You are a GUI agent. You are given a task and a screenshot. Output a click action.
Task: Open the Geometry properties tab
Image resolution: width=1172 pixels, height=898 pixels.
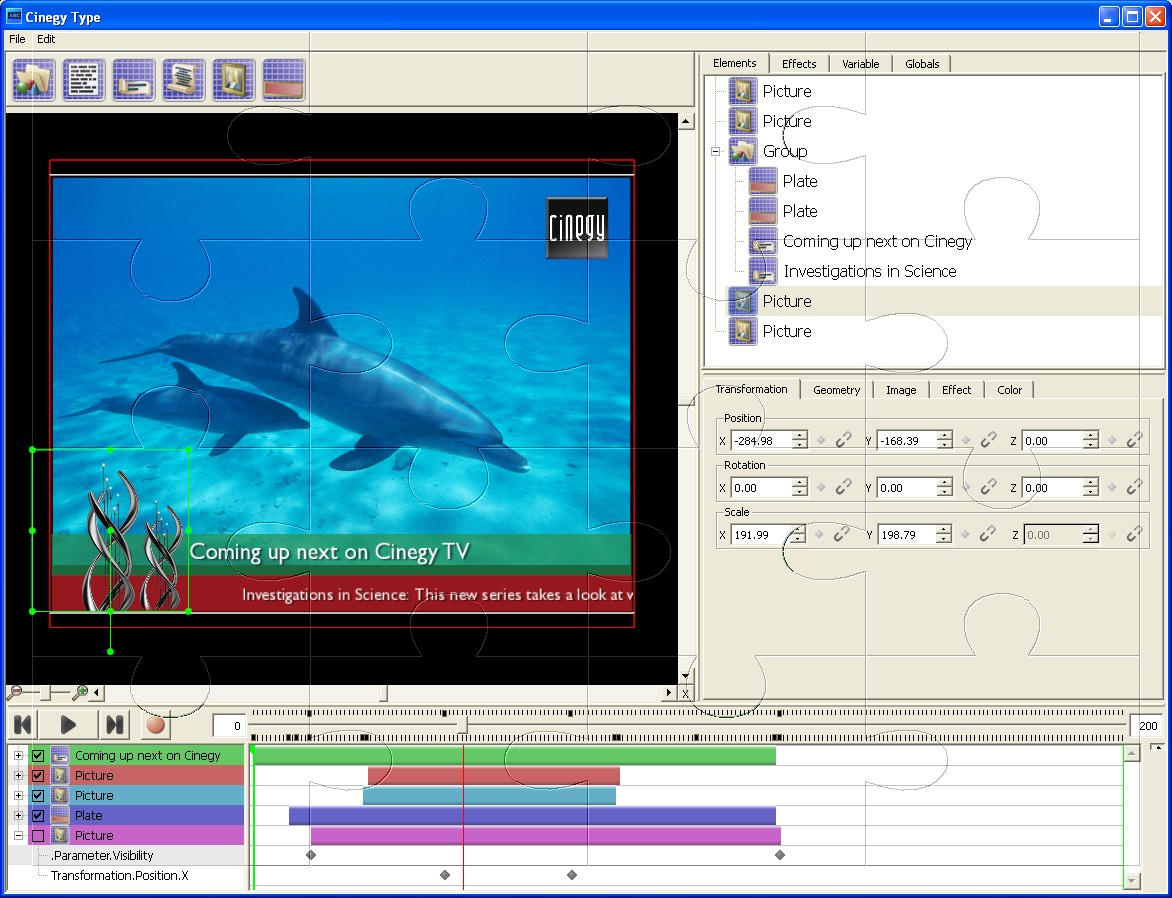pyautogui.click(x=836, y=390)
